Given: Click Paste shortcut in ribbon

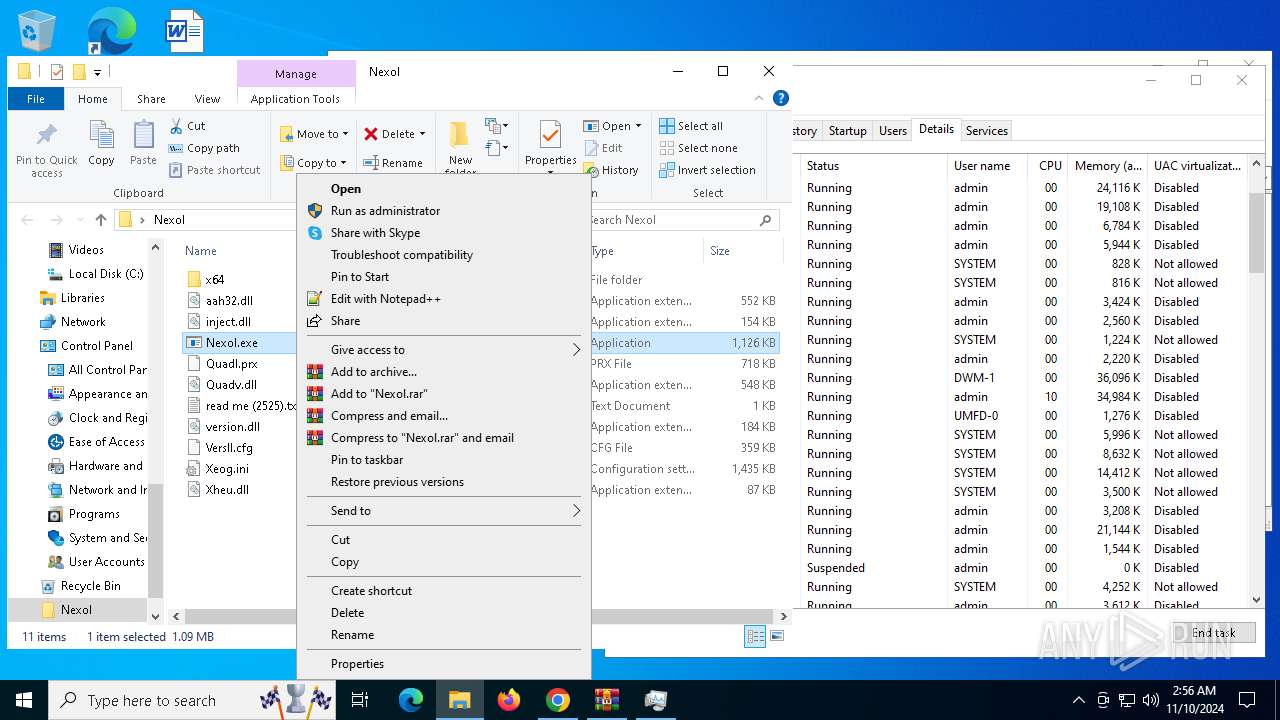Looking at the screenshot, I should coord(214,170).
